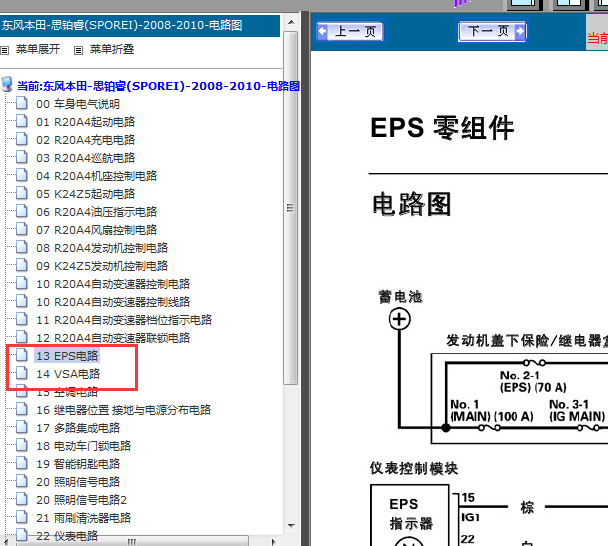Click the 上一页 previous page button

click(x=350, y=31)
